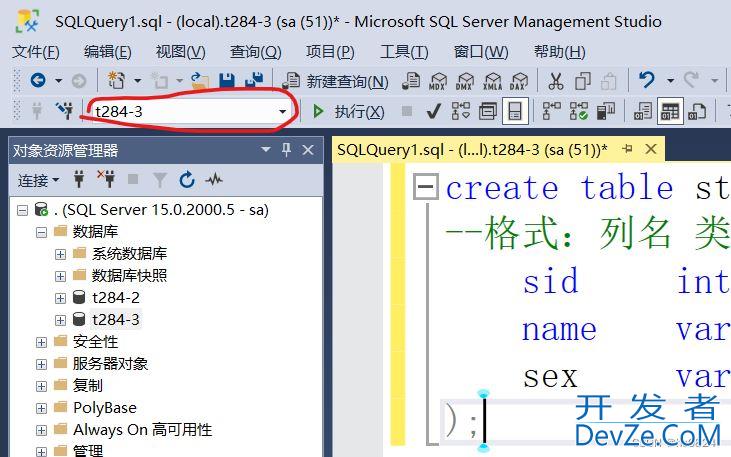Select the Always On 高可用性 tree item
731x457 pixels.
click(x=142, y=430)
